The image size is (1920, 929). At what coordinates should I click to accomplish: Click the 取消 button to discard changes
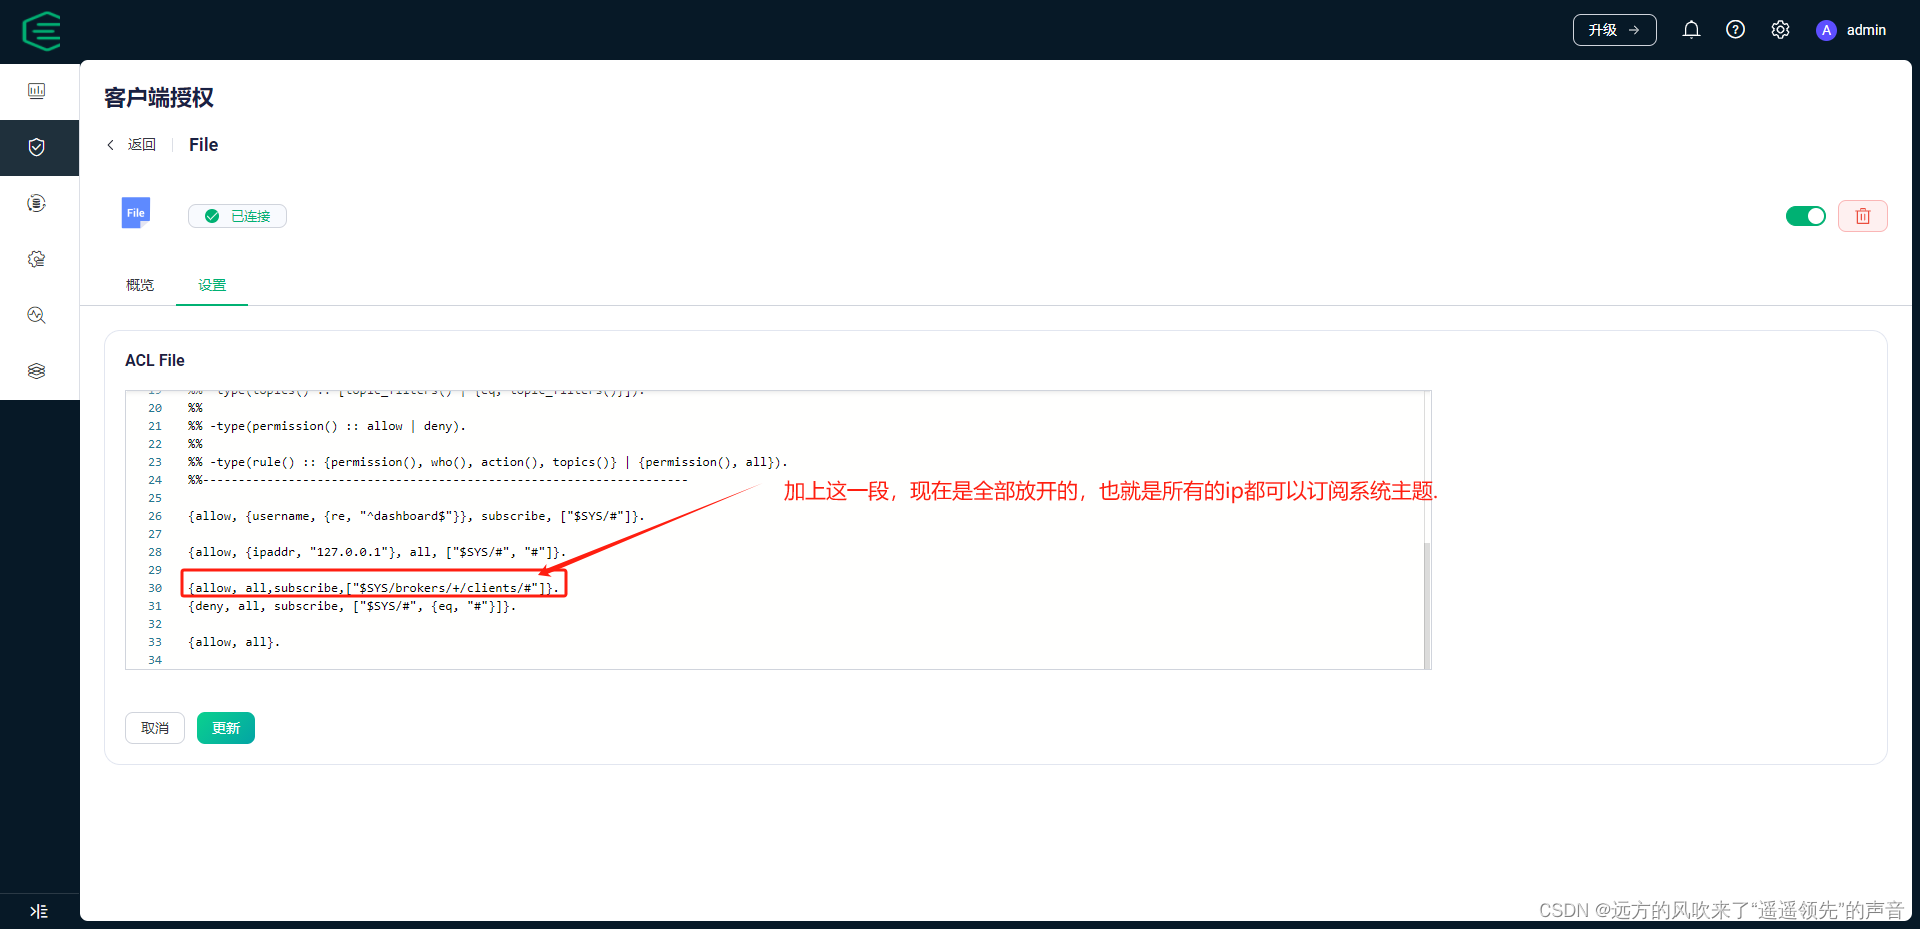pos(154,727)
